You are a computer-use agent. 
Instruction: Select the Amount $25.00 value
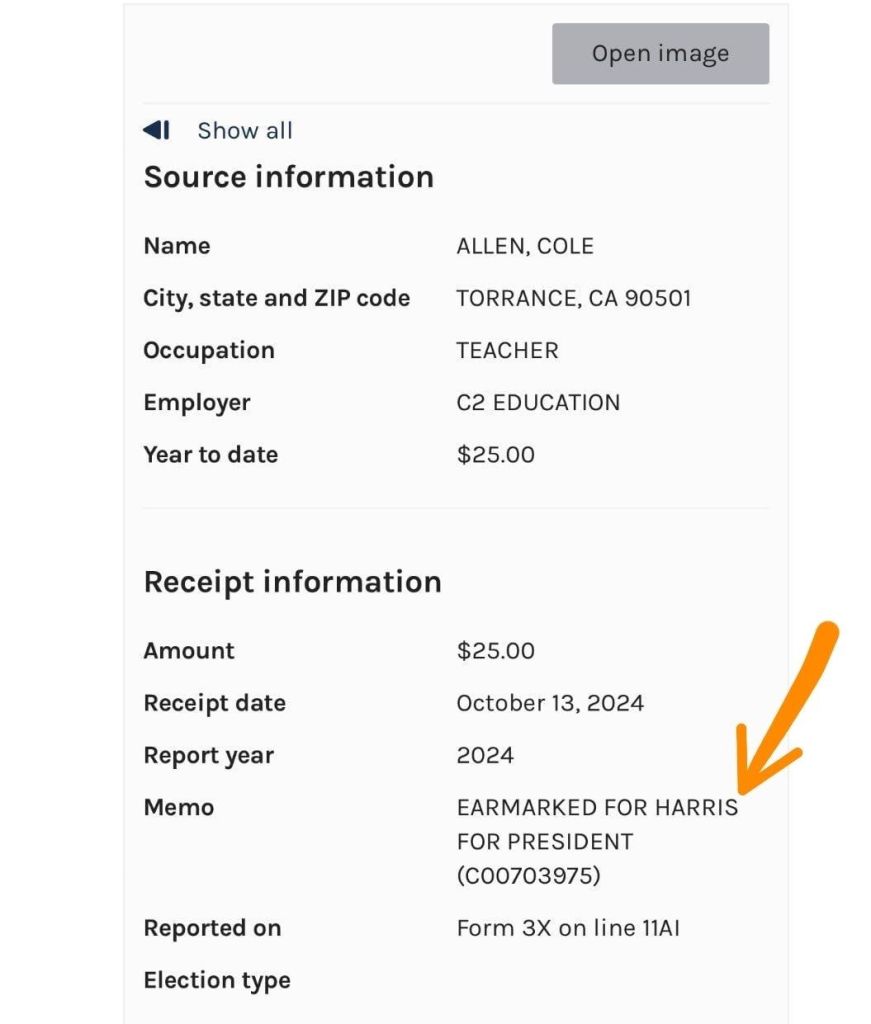pyautogui.click(x=495, y=651)
